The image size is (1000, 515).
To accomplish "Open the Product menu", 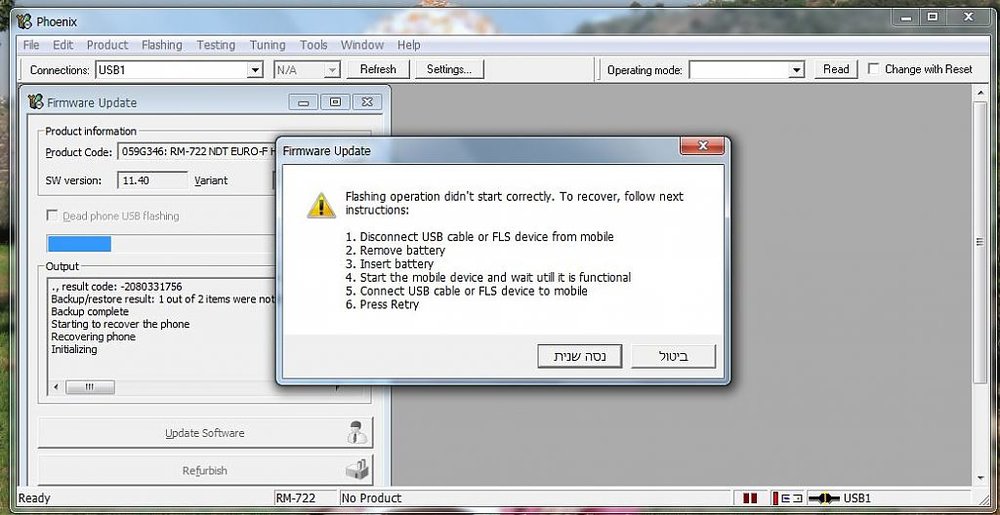I will click(107, 45).
